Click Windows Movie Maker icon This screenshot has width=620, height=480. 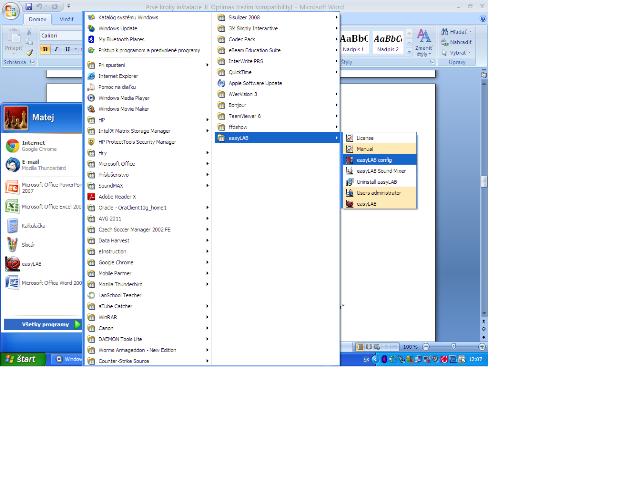(x=91, y=109)
